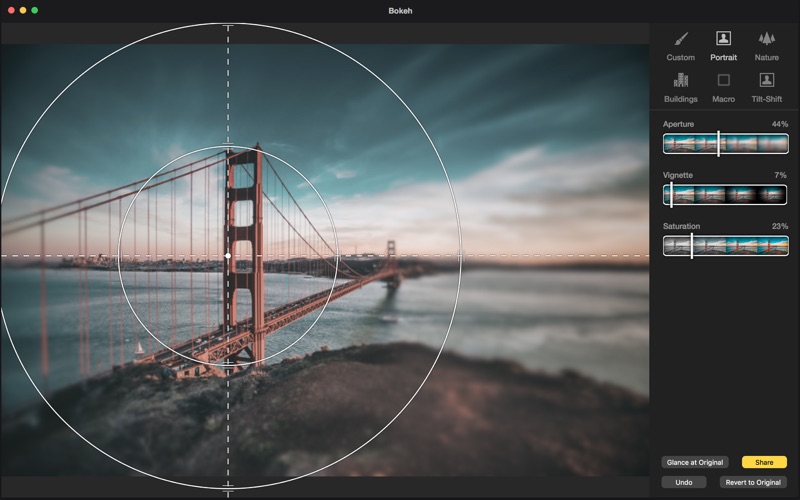Image resolution: width=800 pixels, height=500 pixels.
Task: Click the Aperture slider white handle
Action: pos(718,144)
